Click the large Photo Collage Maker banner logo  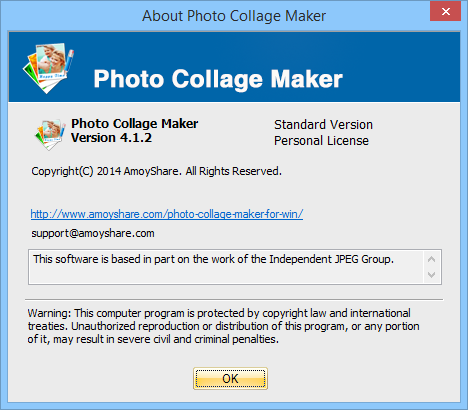(49, 68)
